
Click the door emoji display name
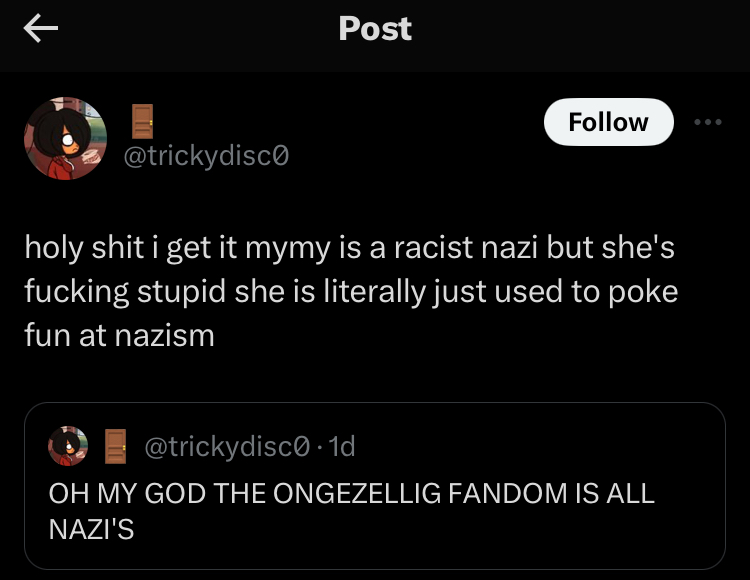click(x=143, y=121)
